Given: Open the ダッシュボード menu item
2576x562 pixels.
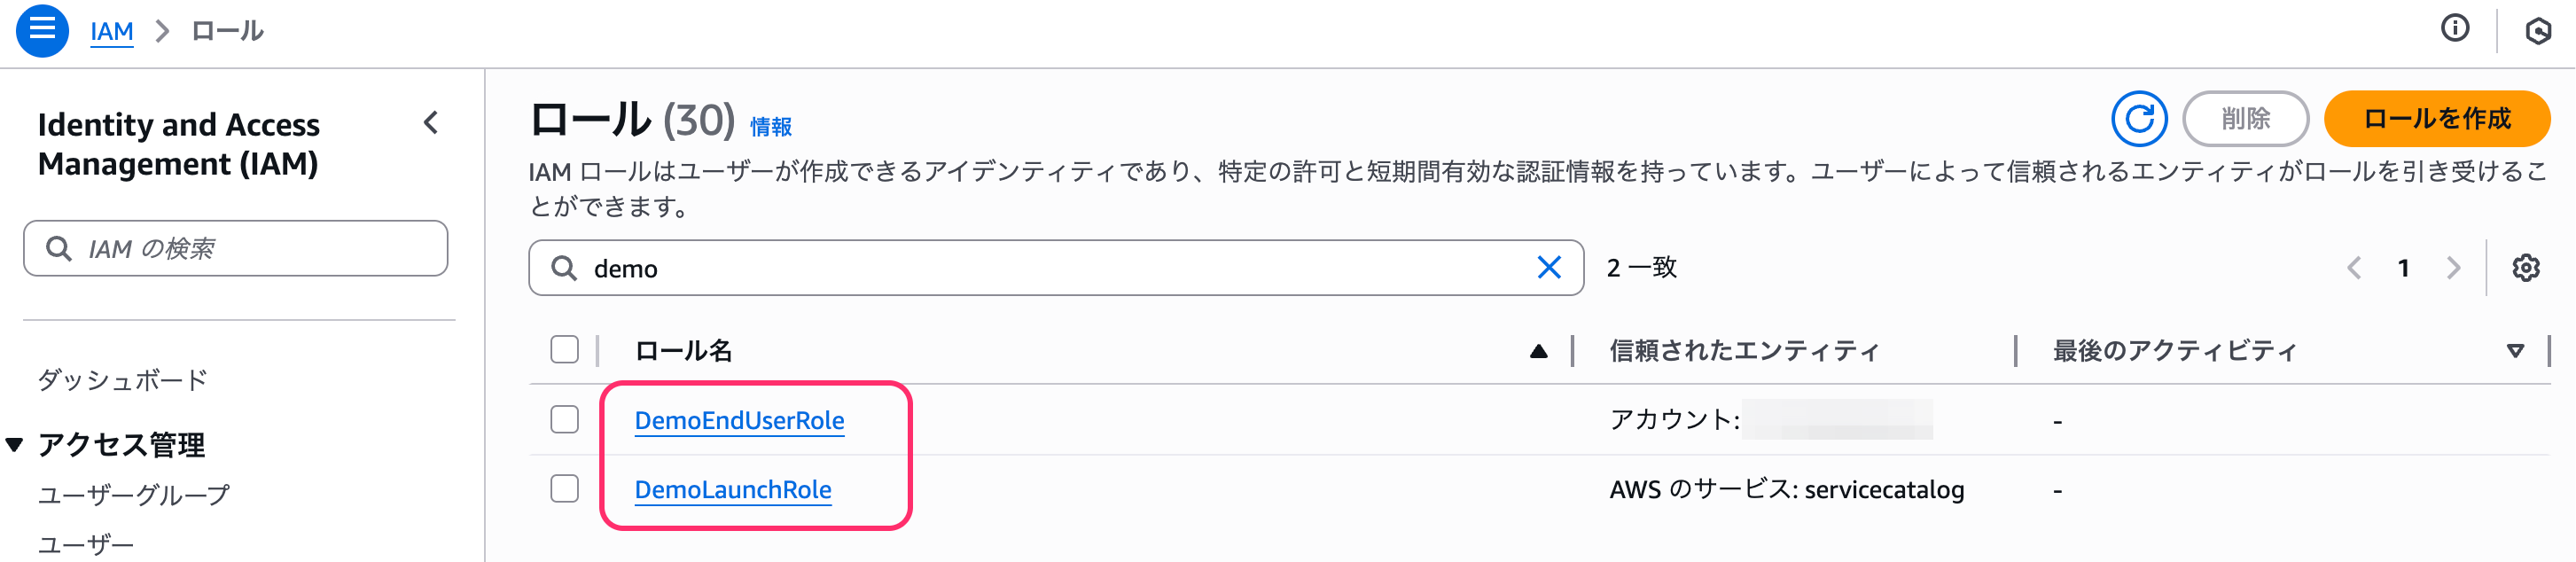Looking at the screenshot, I should pyautogui.click(x=122, y=380).
